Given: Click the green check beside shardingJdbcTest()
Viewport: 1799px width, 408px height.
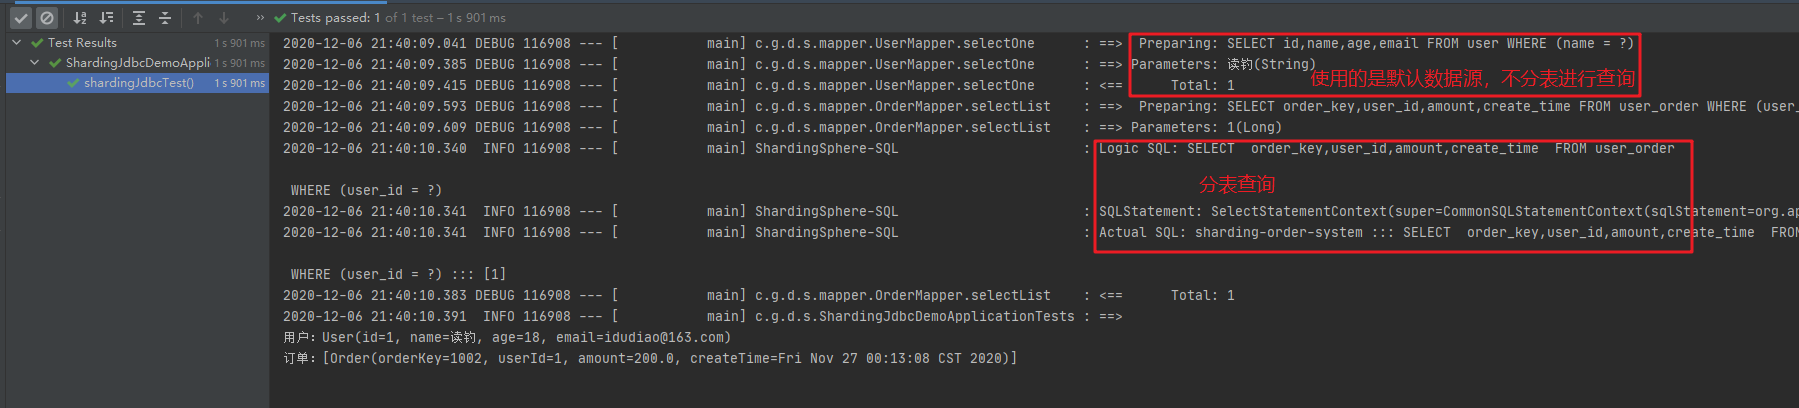Looking at the screenshot, I should pyautogui.click(x=73, y=83).
